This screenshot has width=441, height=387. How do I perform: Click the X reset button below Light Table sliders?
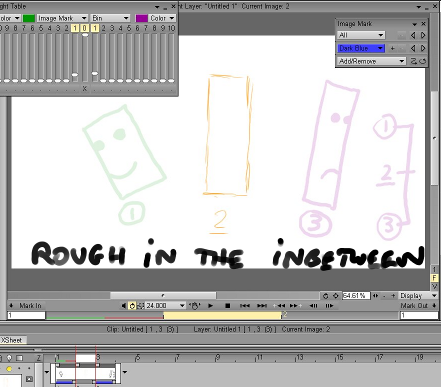point(85,89)
